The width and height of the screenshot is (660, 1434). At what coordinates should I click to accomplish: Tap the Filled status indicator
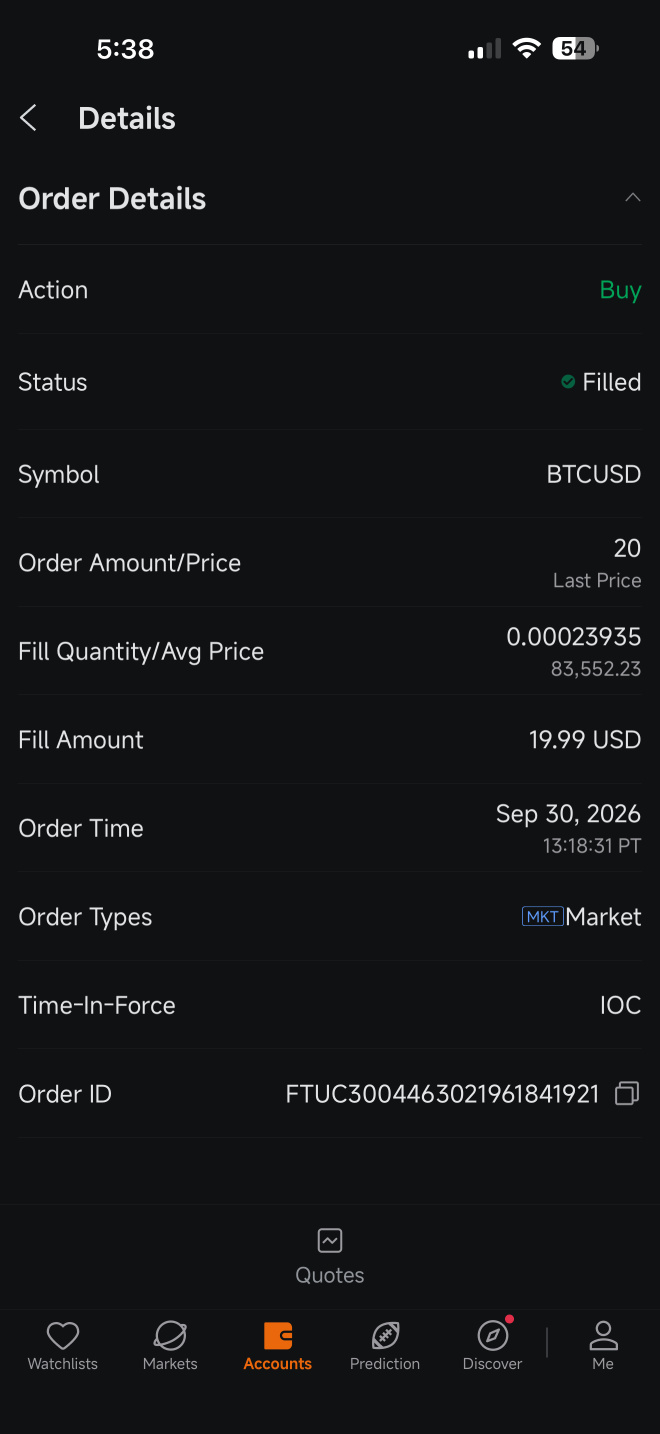click(x=601, y=382)
